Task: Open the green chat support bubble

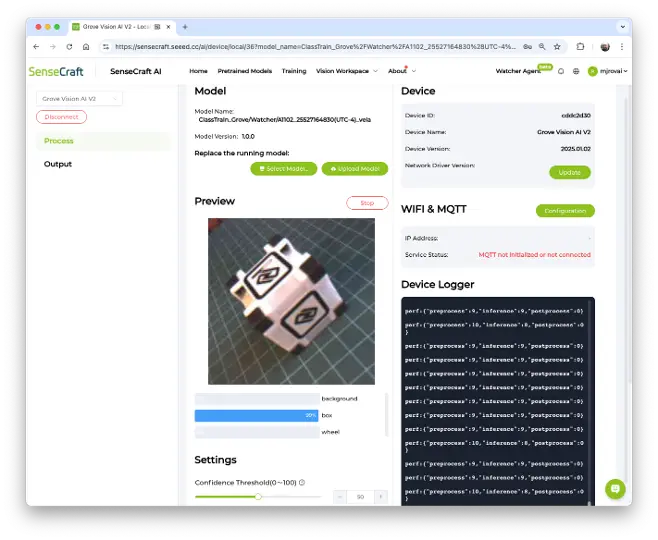Action: [615, 489]
